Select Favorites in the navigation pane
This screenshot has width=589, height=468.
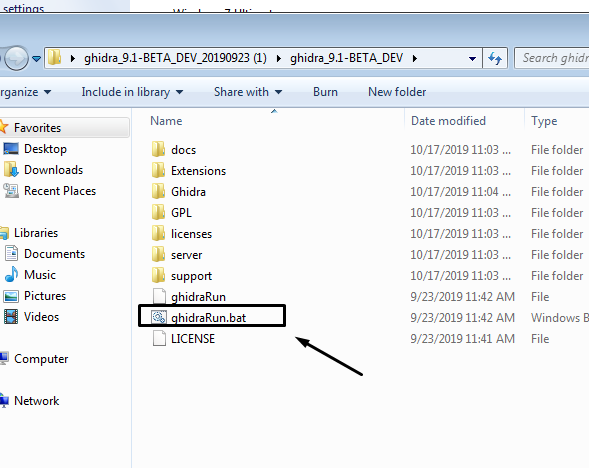(x=37, y=128)
